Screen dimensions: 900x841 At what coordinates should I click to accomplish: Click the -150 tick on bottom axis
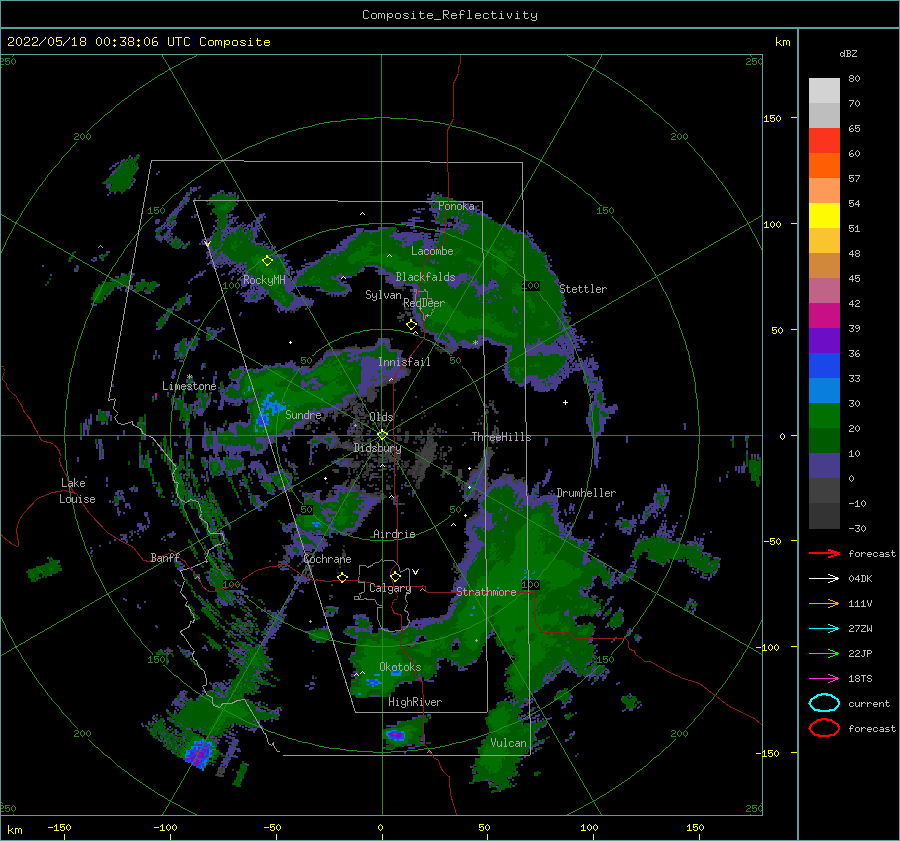(x=59, y=827)
